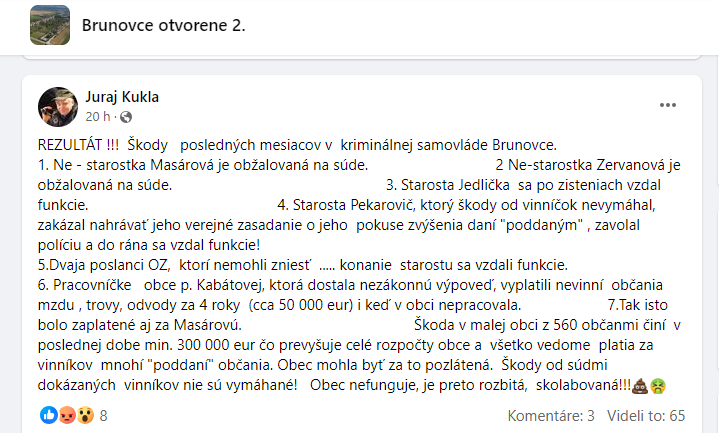Expand the comments via Komentáre: 3

pyautogui.click(x=551, y=414)
